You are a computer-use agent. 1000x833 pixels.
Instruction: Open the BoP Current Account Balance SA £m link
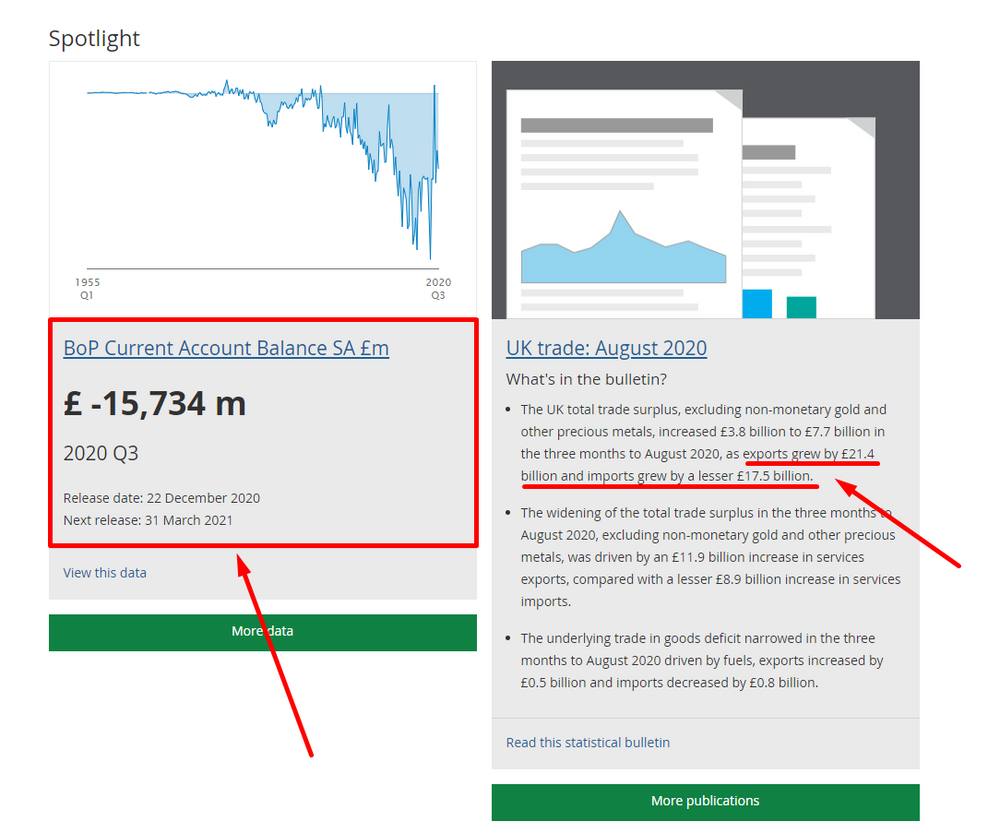pyautogui.click(x=226, y=348)
